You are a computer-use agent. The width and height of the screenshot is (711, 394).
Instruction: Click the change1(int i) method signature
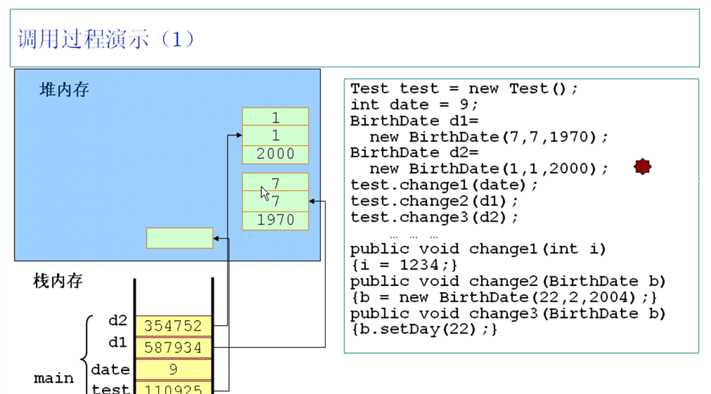[x=478, y=249]
